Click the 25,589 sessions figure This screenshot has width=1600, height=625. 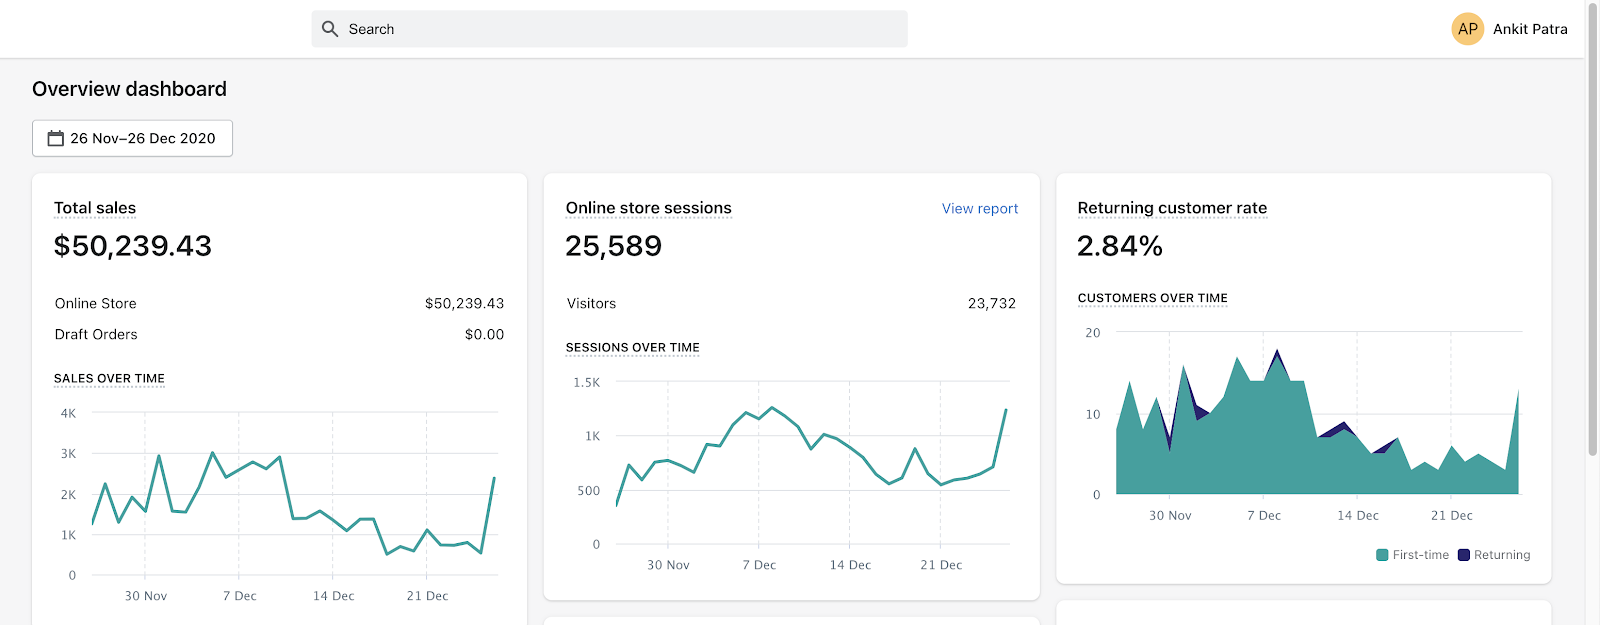[x=613, y=246]
